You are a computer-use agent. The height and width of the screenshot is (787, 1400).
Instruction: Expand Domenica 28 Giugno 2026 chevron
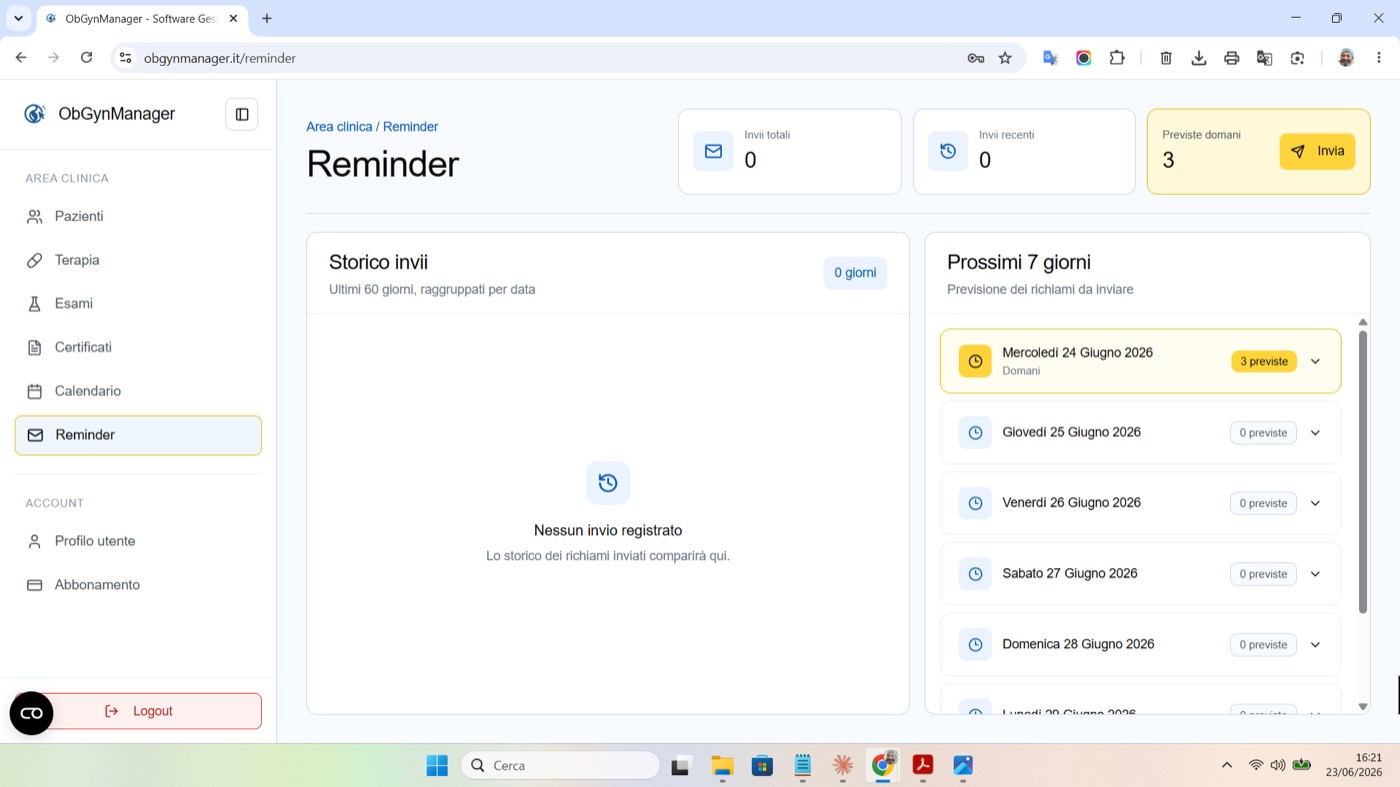(1315, 645)
